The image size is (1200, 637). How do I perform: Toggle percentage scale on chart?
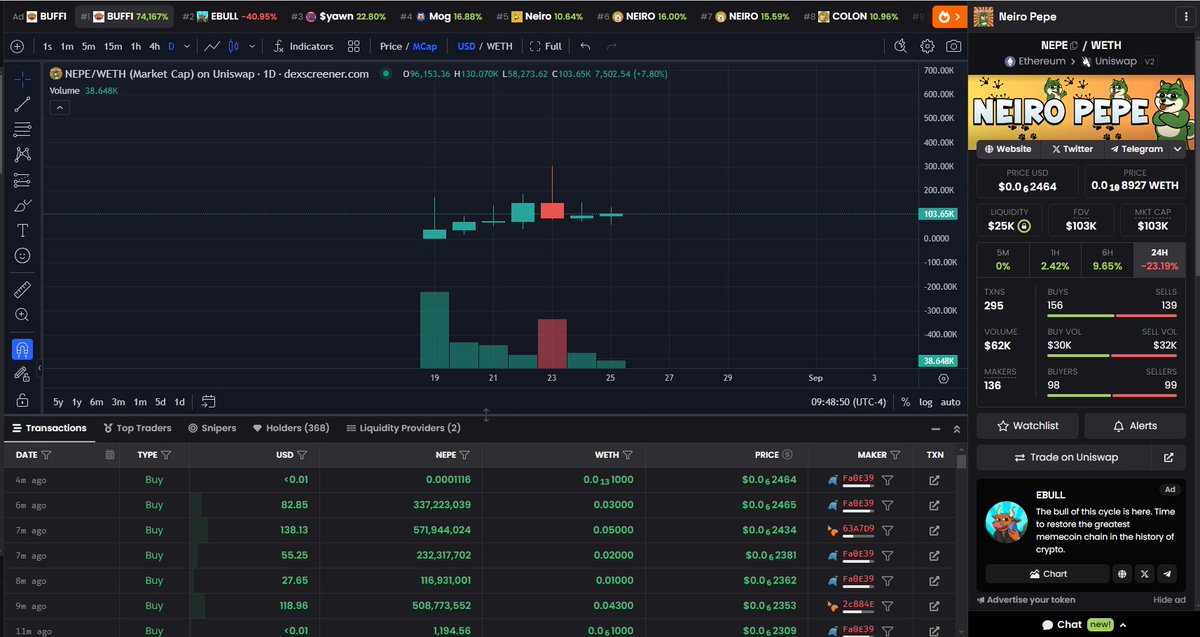[905, 402]
